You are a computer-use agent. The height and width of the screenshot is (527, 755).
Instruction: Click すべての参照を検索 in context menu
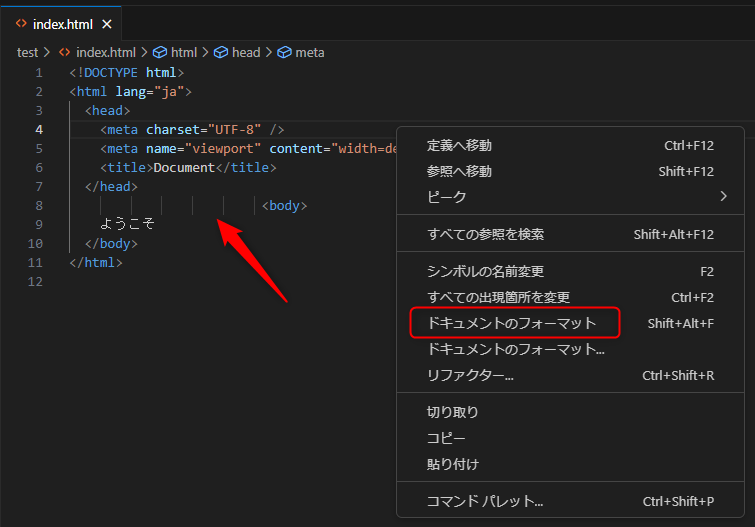485,234
